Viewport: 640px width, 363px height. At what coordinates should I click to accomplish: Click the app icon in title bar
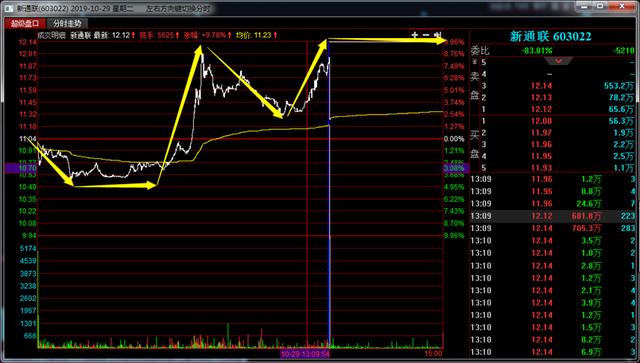point(9,8)
